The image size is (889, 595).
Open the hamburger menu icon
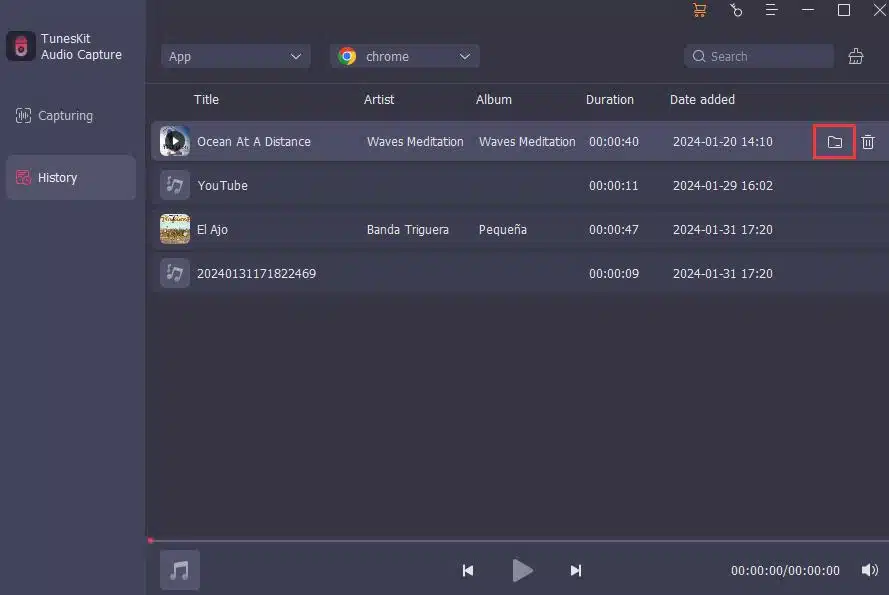tap(771, 10)
